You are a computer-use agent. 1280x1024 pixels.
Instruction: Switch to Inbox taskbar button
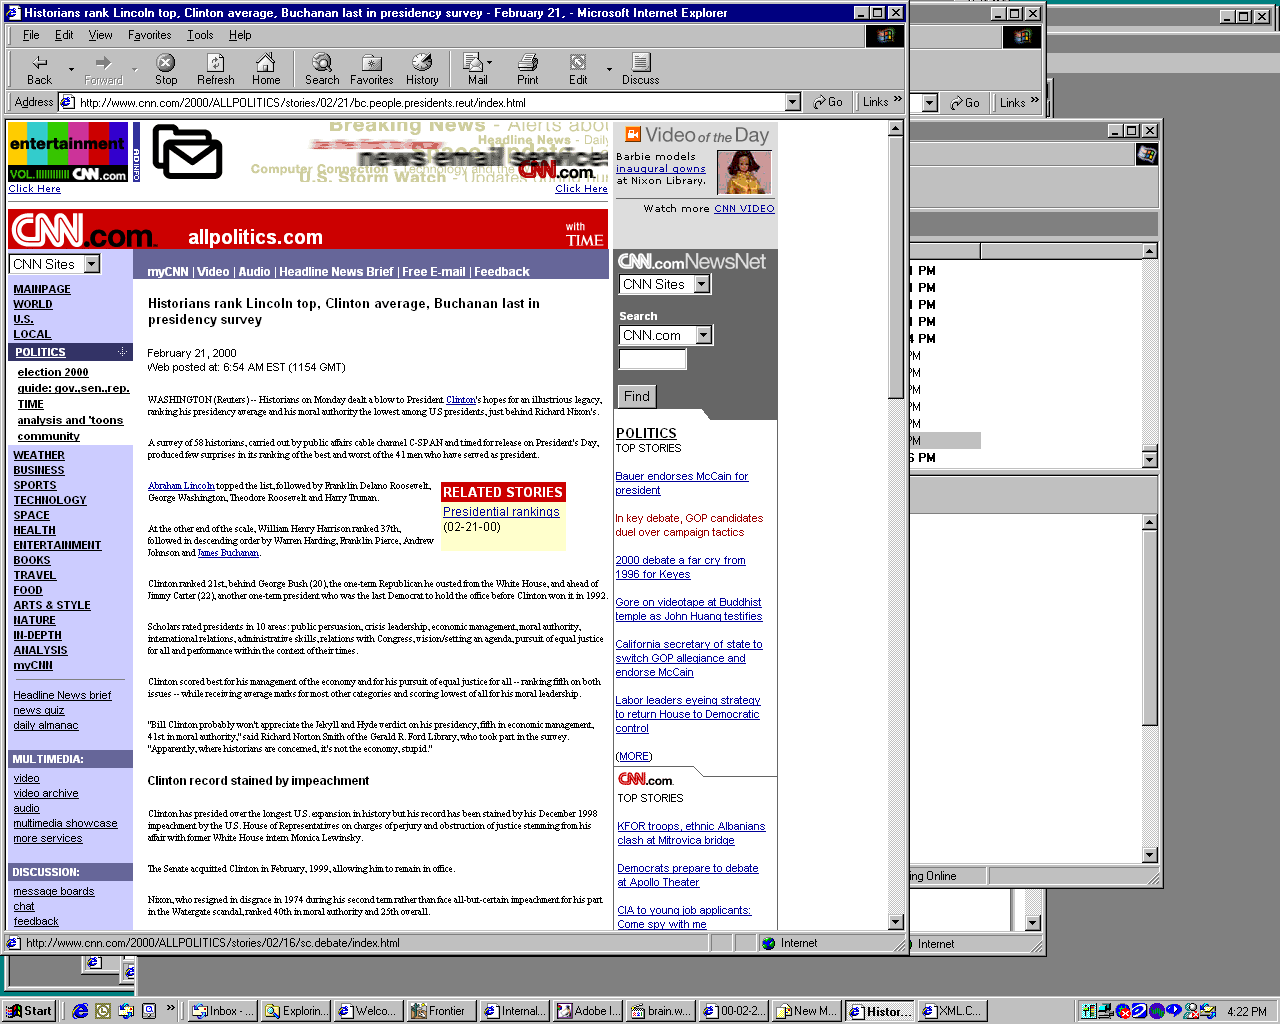223,1011
